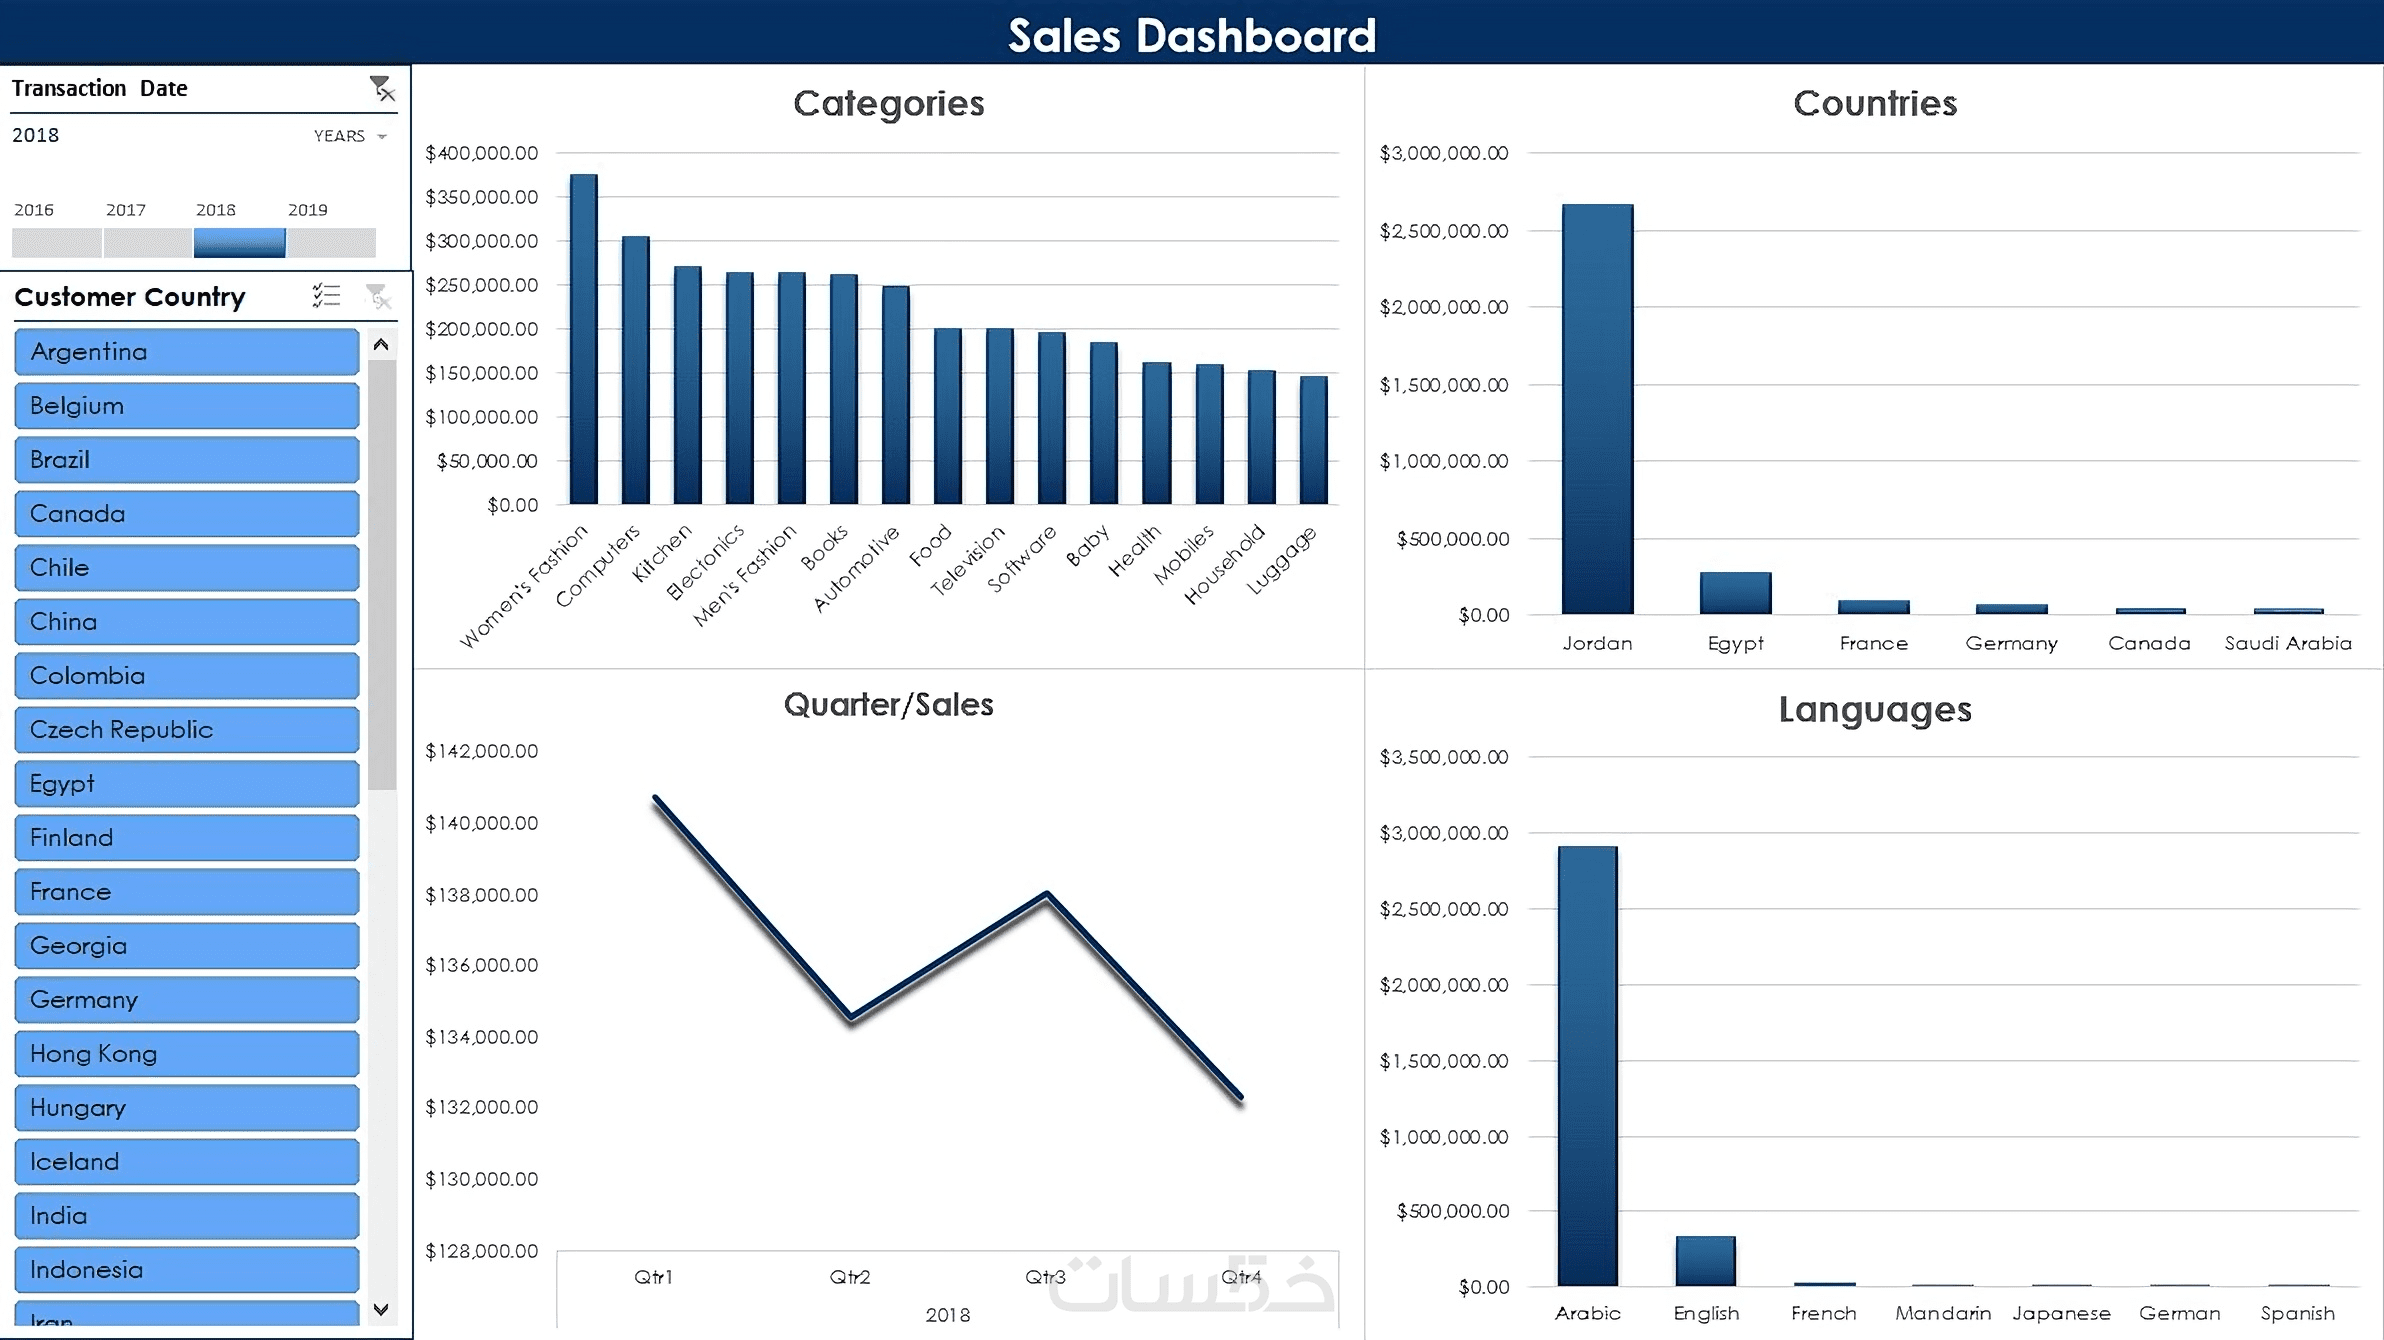Image resolution: width=2384 pixels, height=1340 pixels.
Task: Select the Quarter/Sales chart title
Action: coord(888,705)
